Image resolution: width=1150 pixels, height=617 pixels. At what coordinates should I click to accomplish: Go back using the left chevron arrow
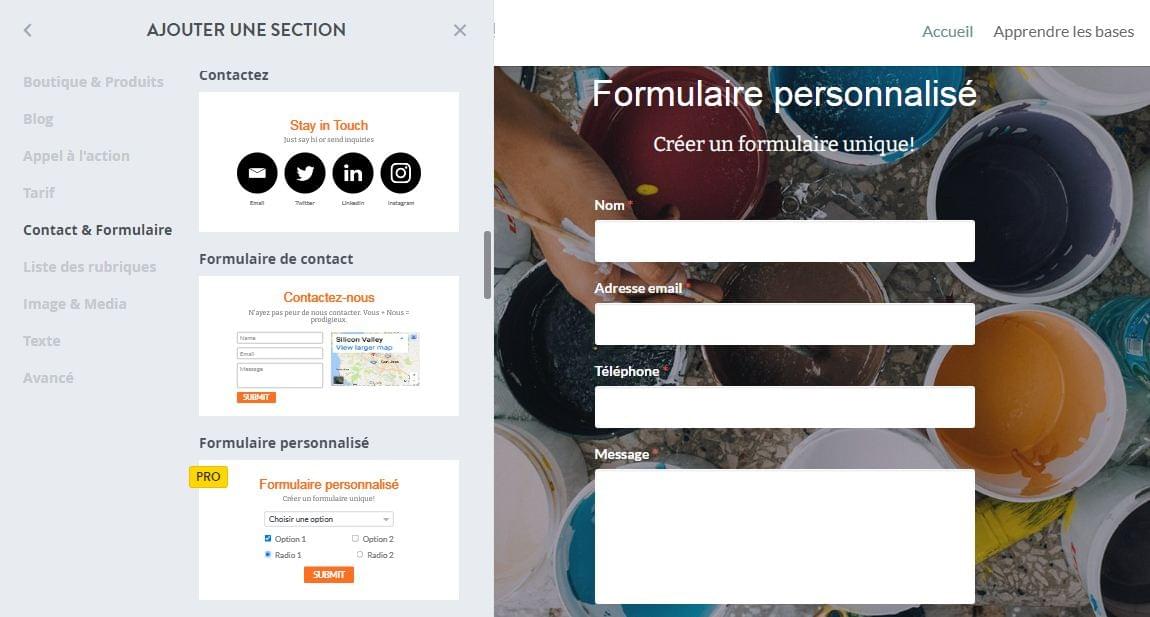[28, 30]
